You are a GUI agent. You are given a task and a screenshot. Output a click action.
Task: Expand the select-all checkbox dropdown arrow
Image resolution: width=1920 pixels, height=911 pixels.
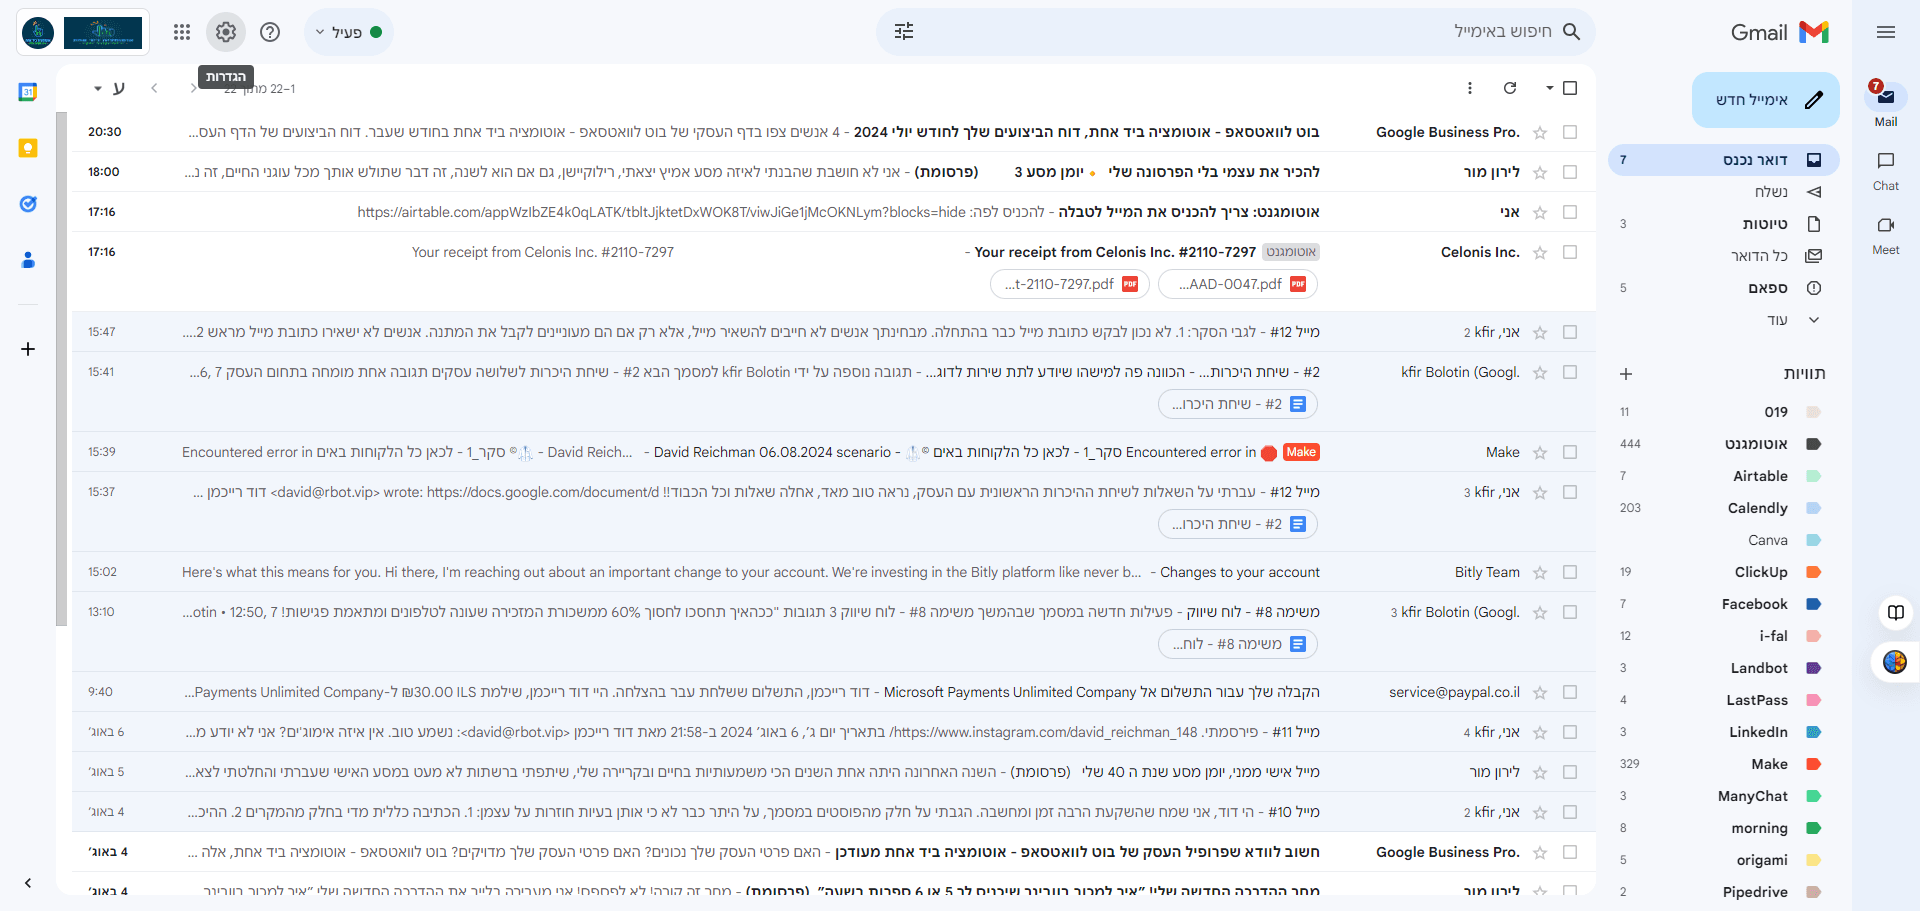(1549, 88)
